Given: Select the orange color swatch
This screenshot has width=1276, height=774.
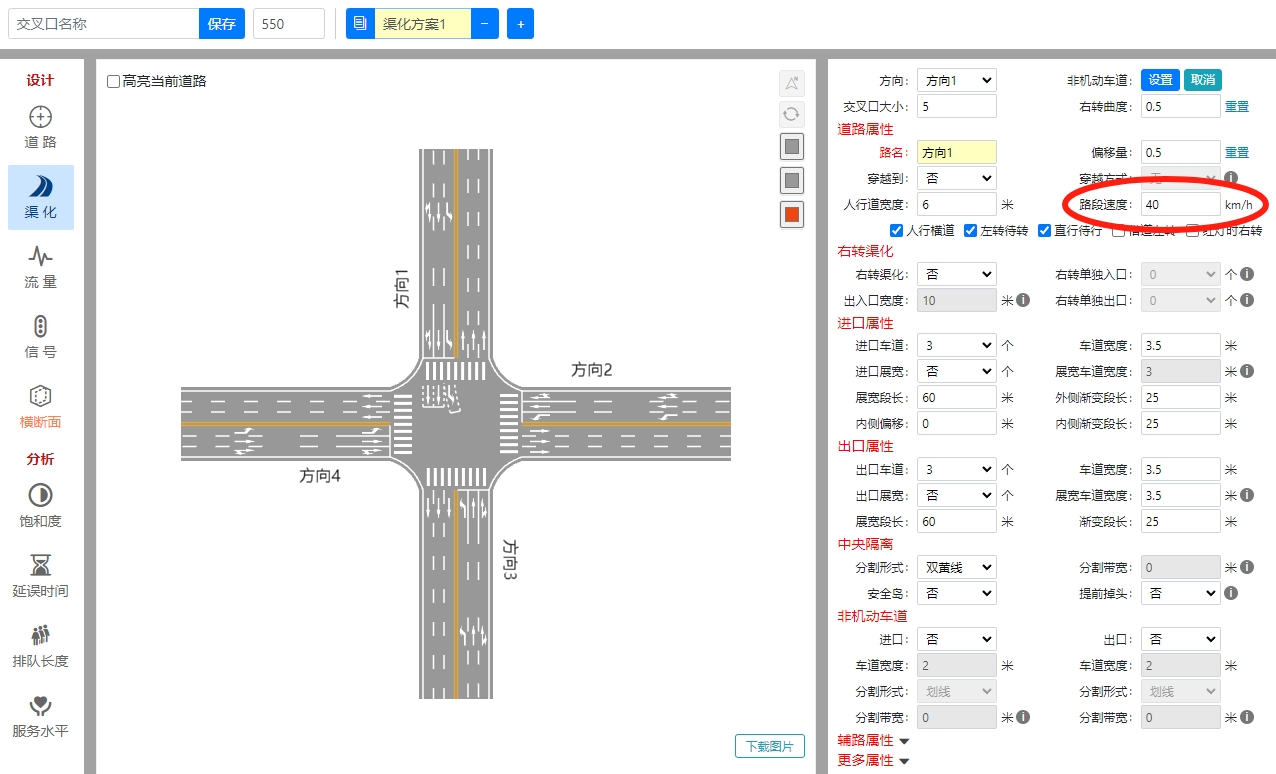Looking at the screenshot, I should click(x=792, y=214).
